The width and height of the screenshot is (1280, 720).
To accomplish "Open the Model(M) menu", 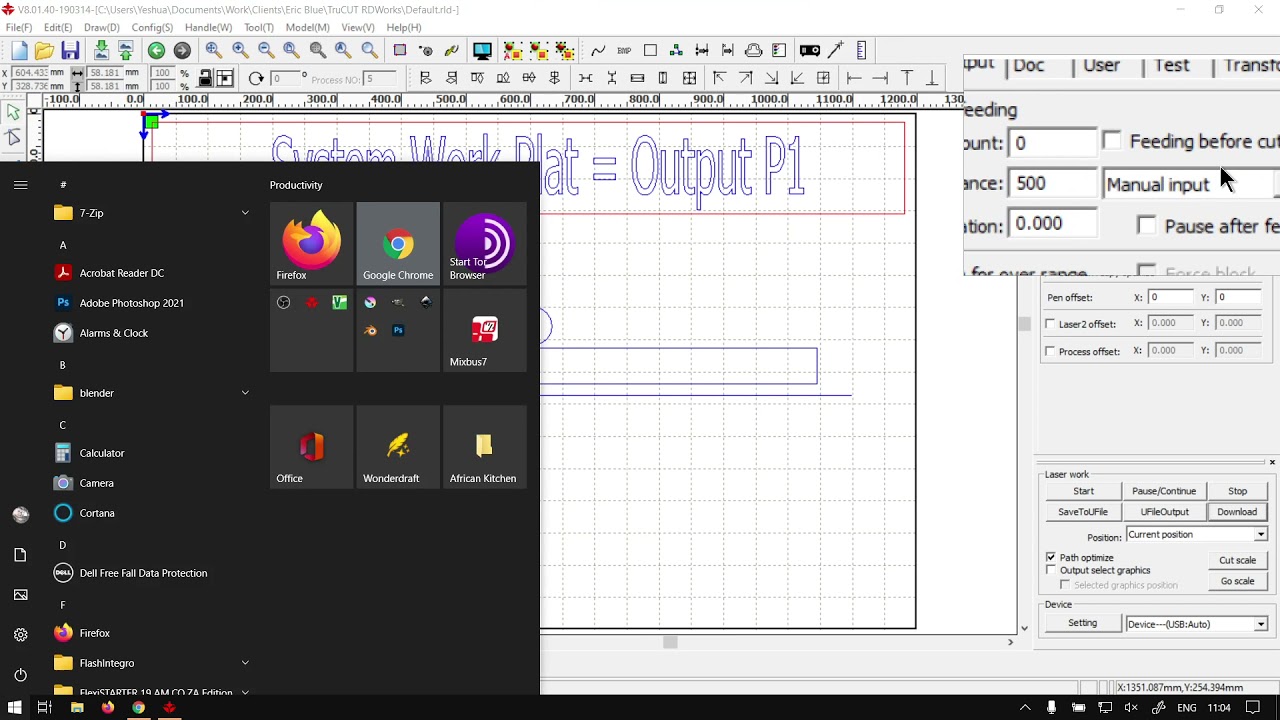I will tap(308, 27).
